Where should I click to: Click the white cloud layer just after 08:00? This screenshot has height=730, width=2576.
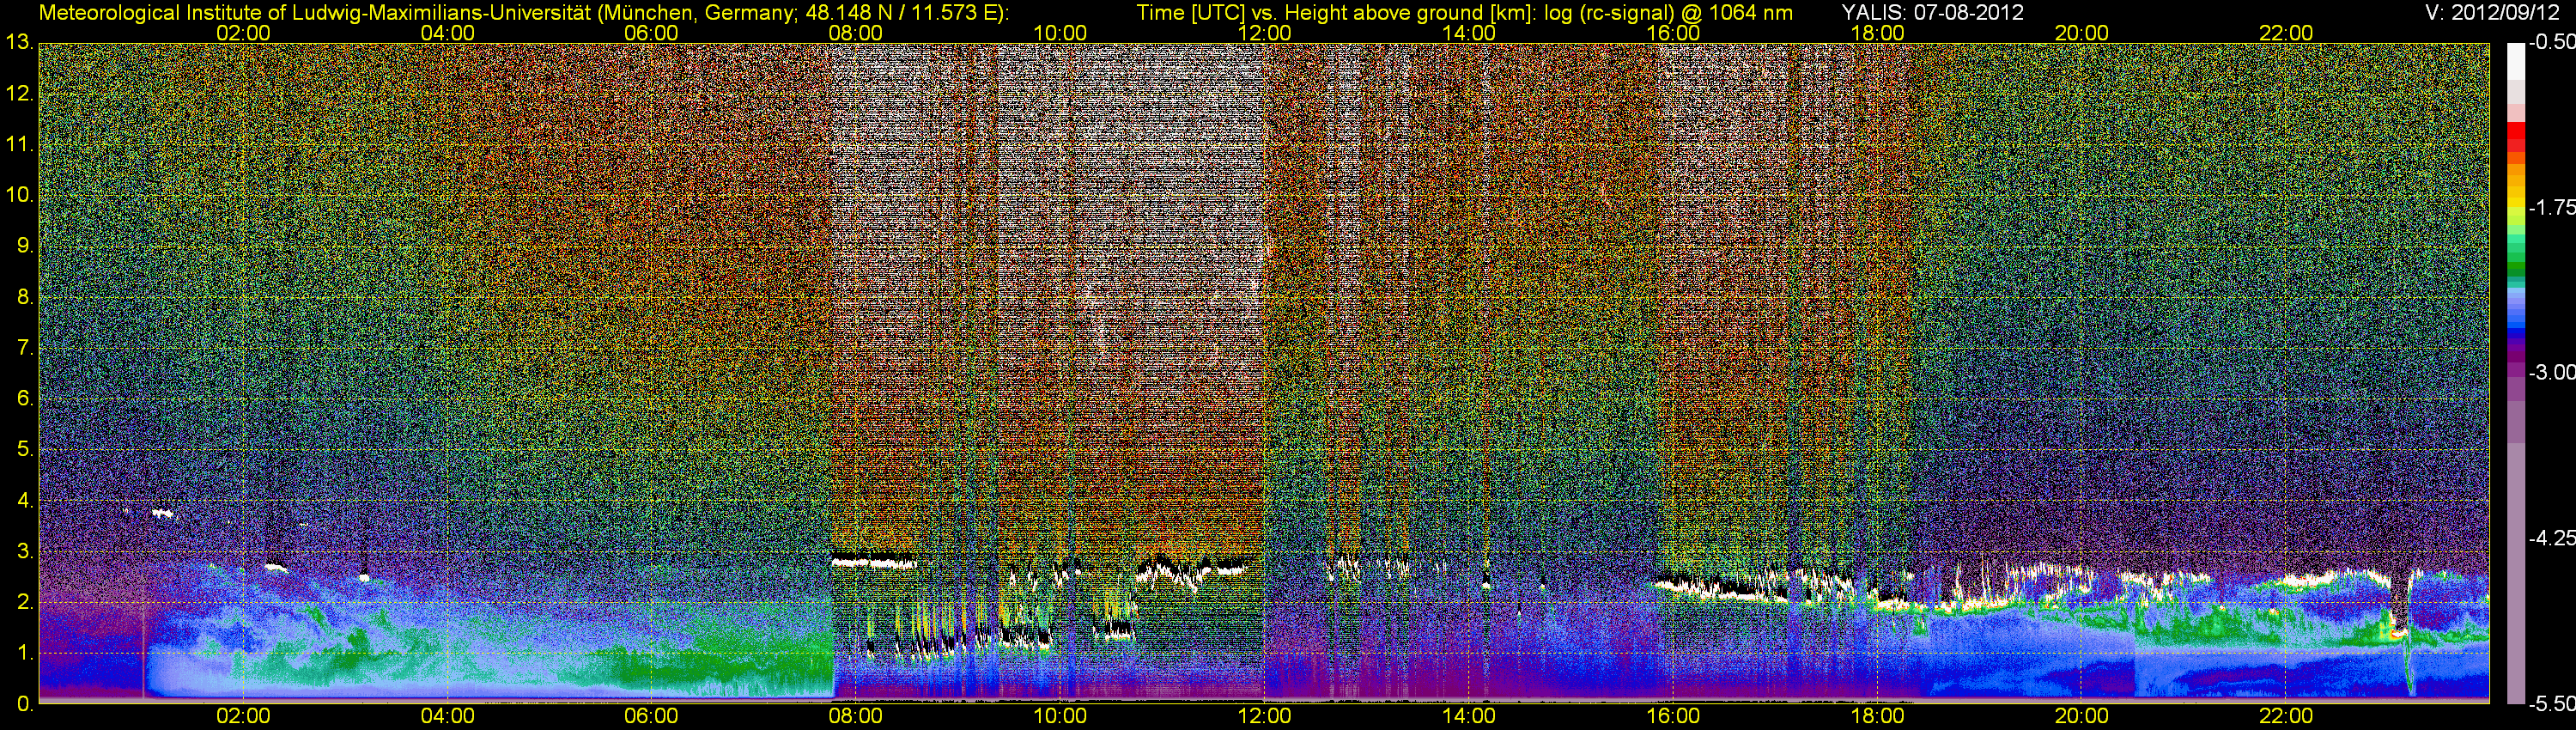pyautogui.click(x=873, y=563)
